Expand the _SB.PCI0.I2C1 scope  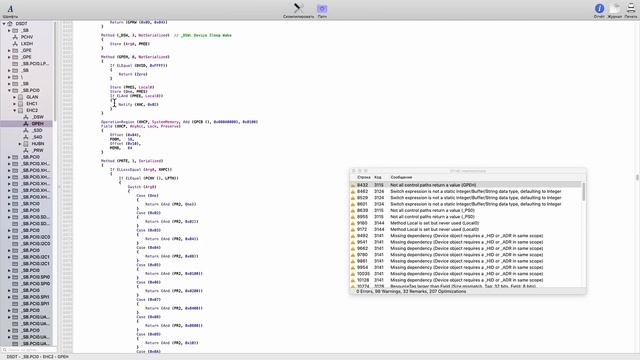coord(9,257)
